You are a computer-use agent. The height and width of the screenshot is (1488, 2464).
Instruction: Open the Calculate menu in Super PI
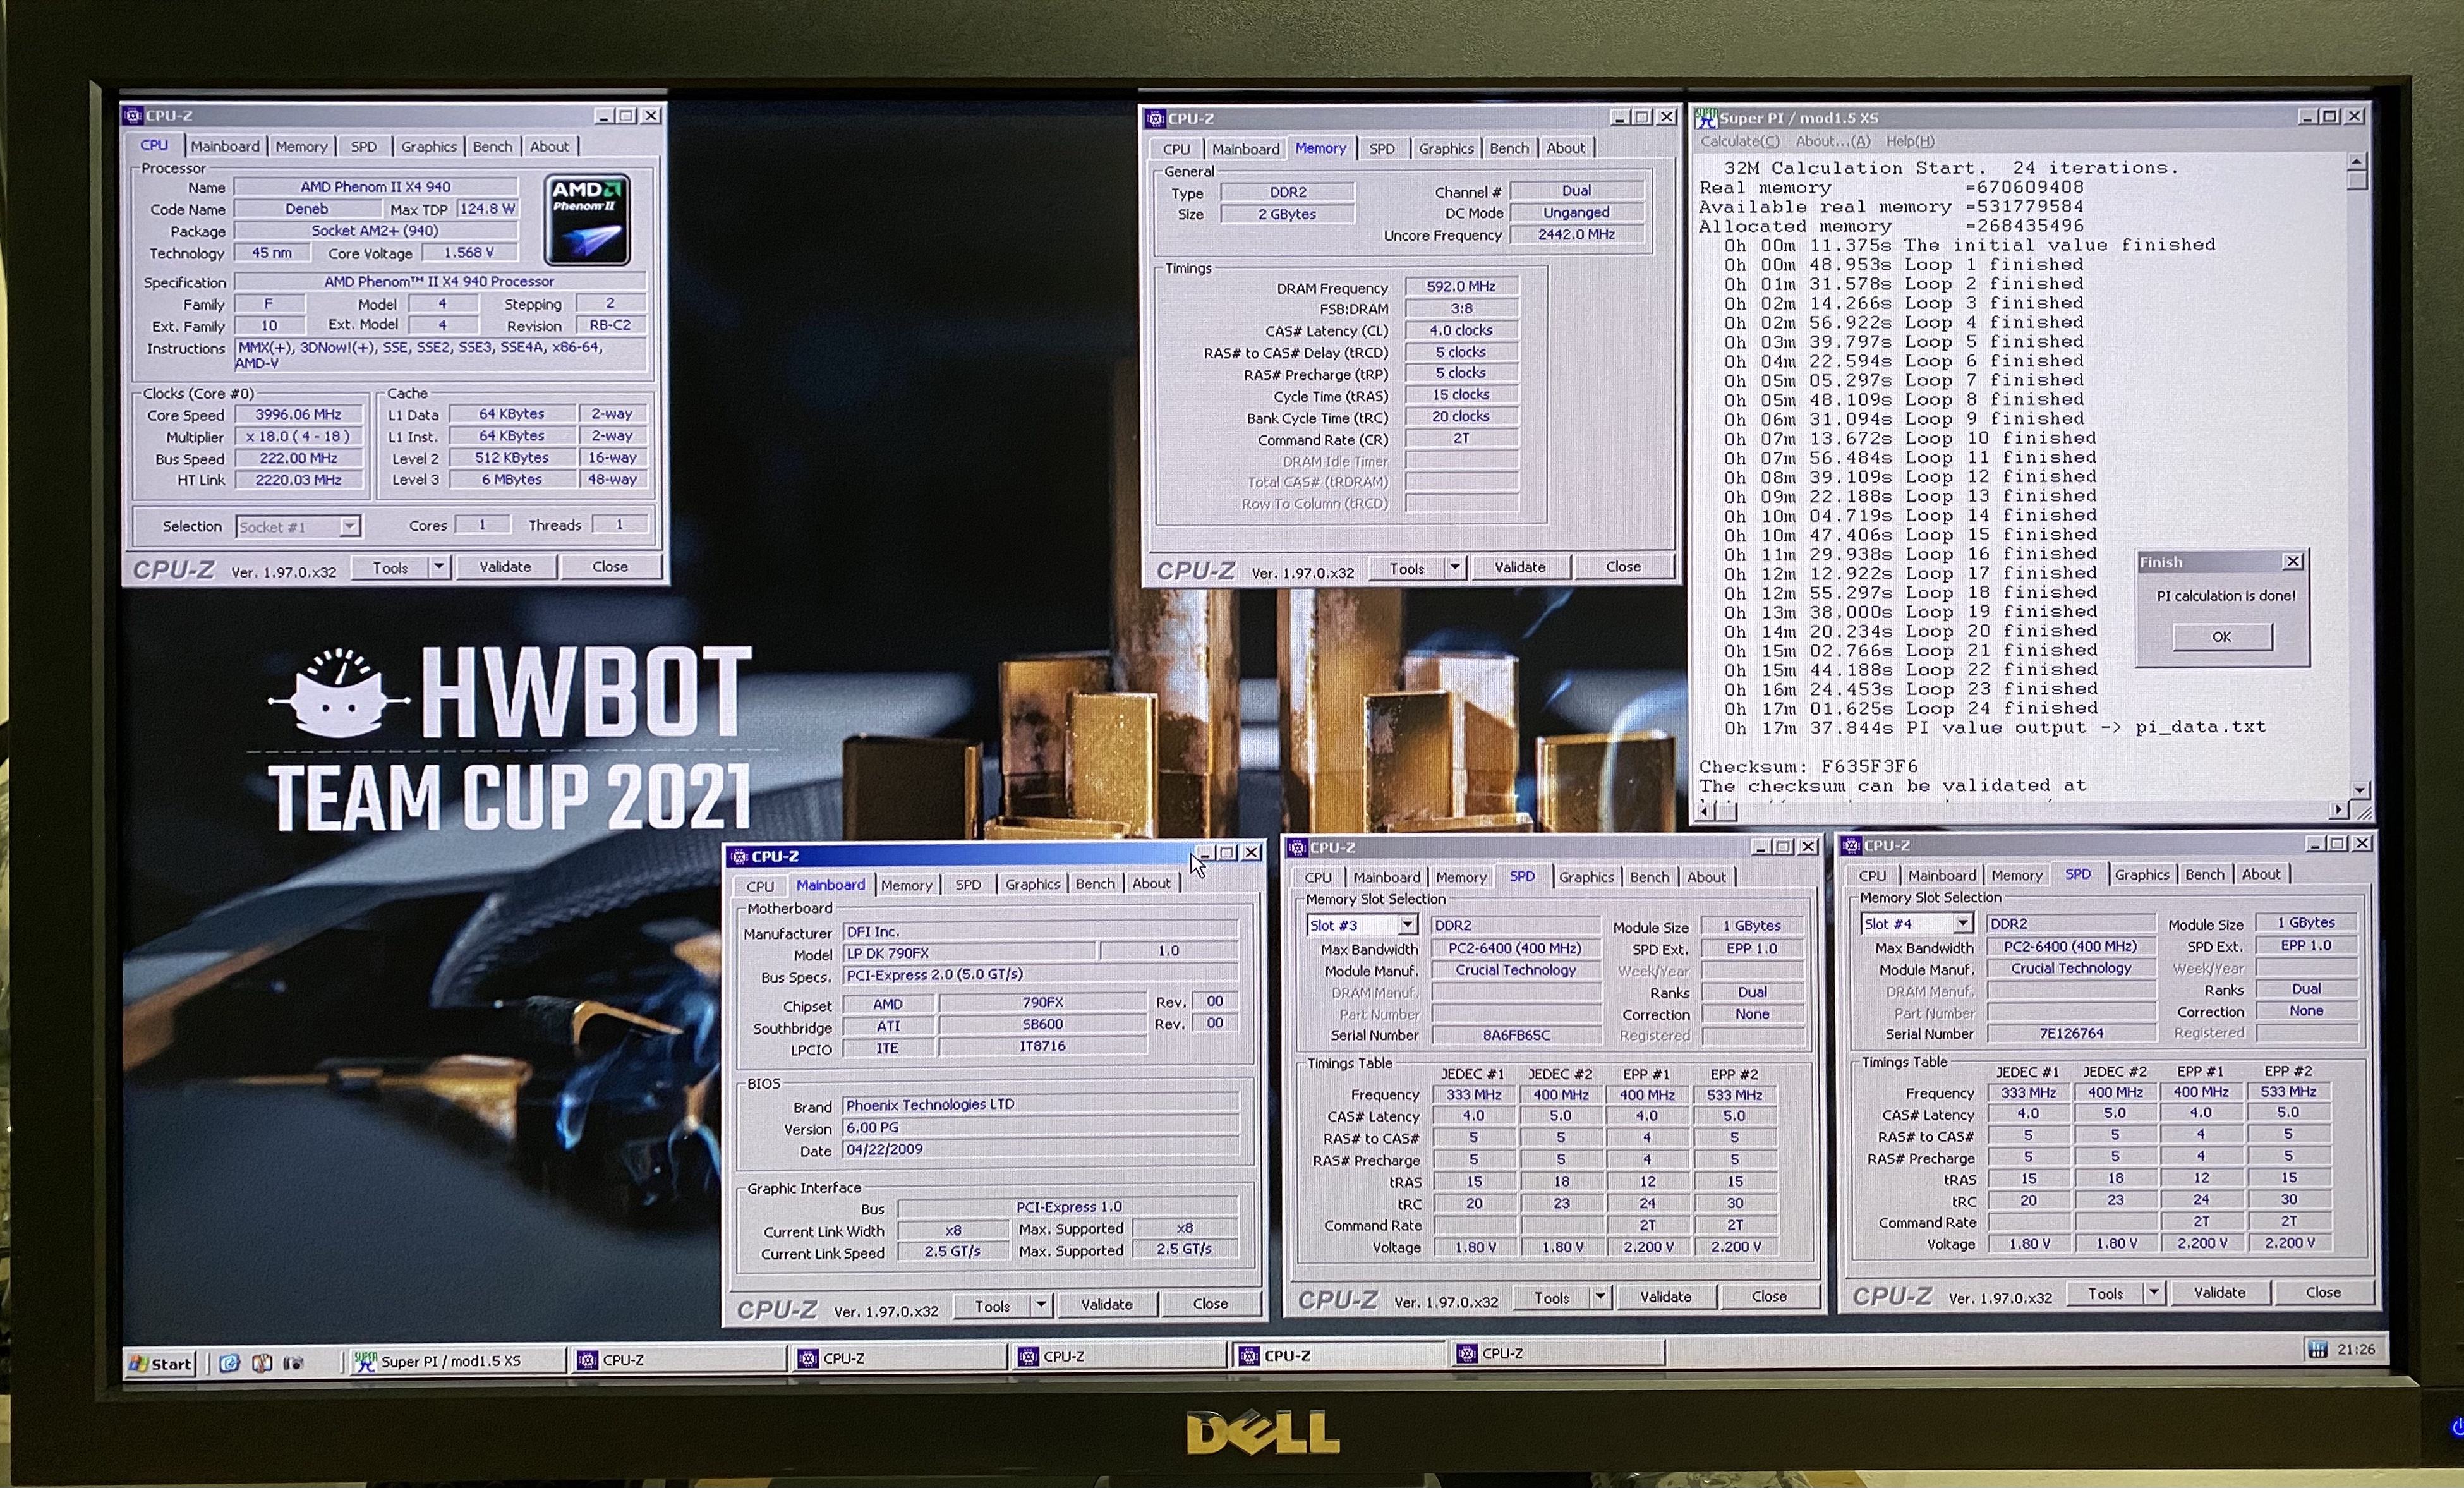(x=1740, y=142)
